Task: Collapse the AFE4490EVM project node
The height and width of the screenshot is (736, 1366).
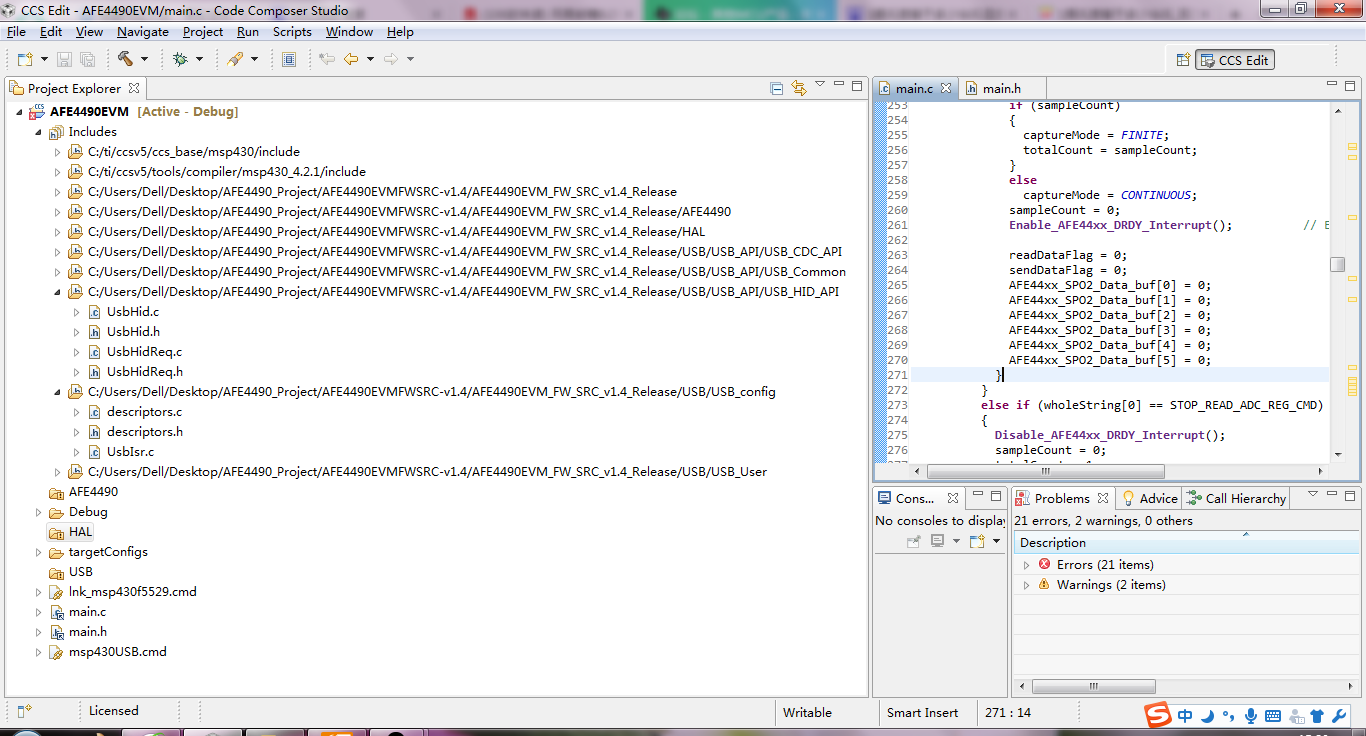Action: coord(19,112)
